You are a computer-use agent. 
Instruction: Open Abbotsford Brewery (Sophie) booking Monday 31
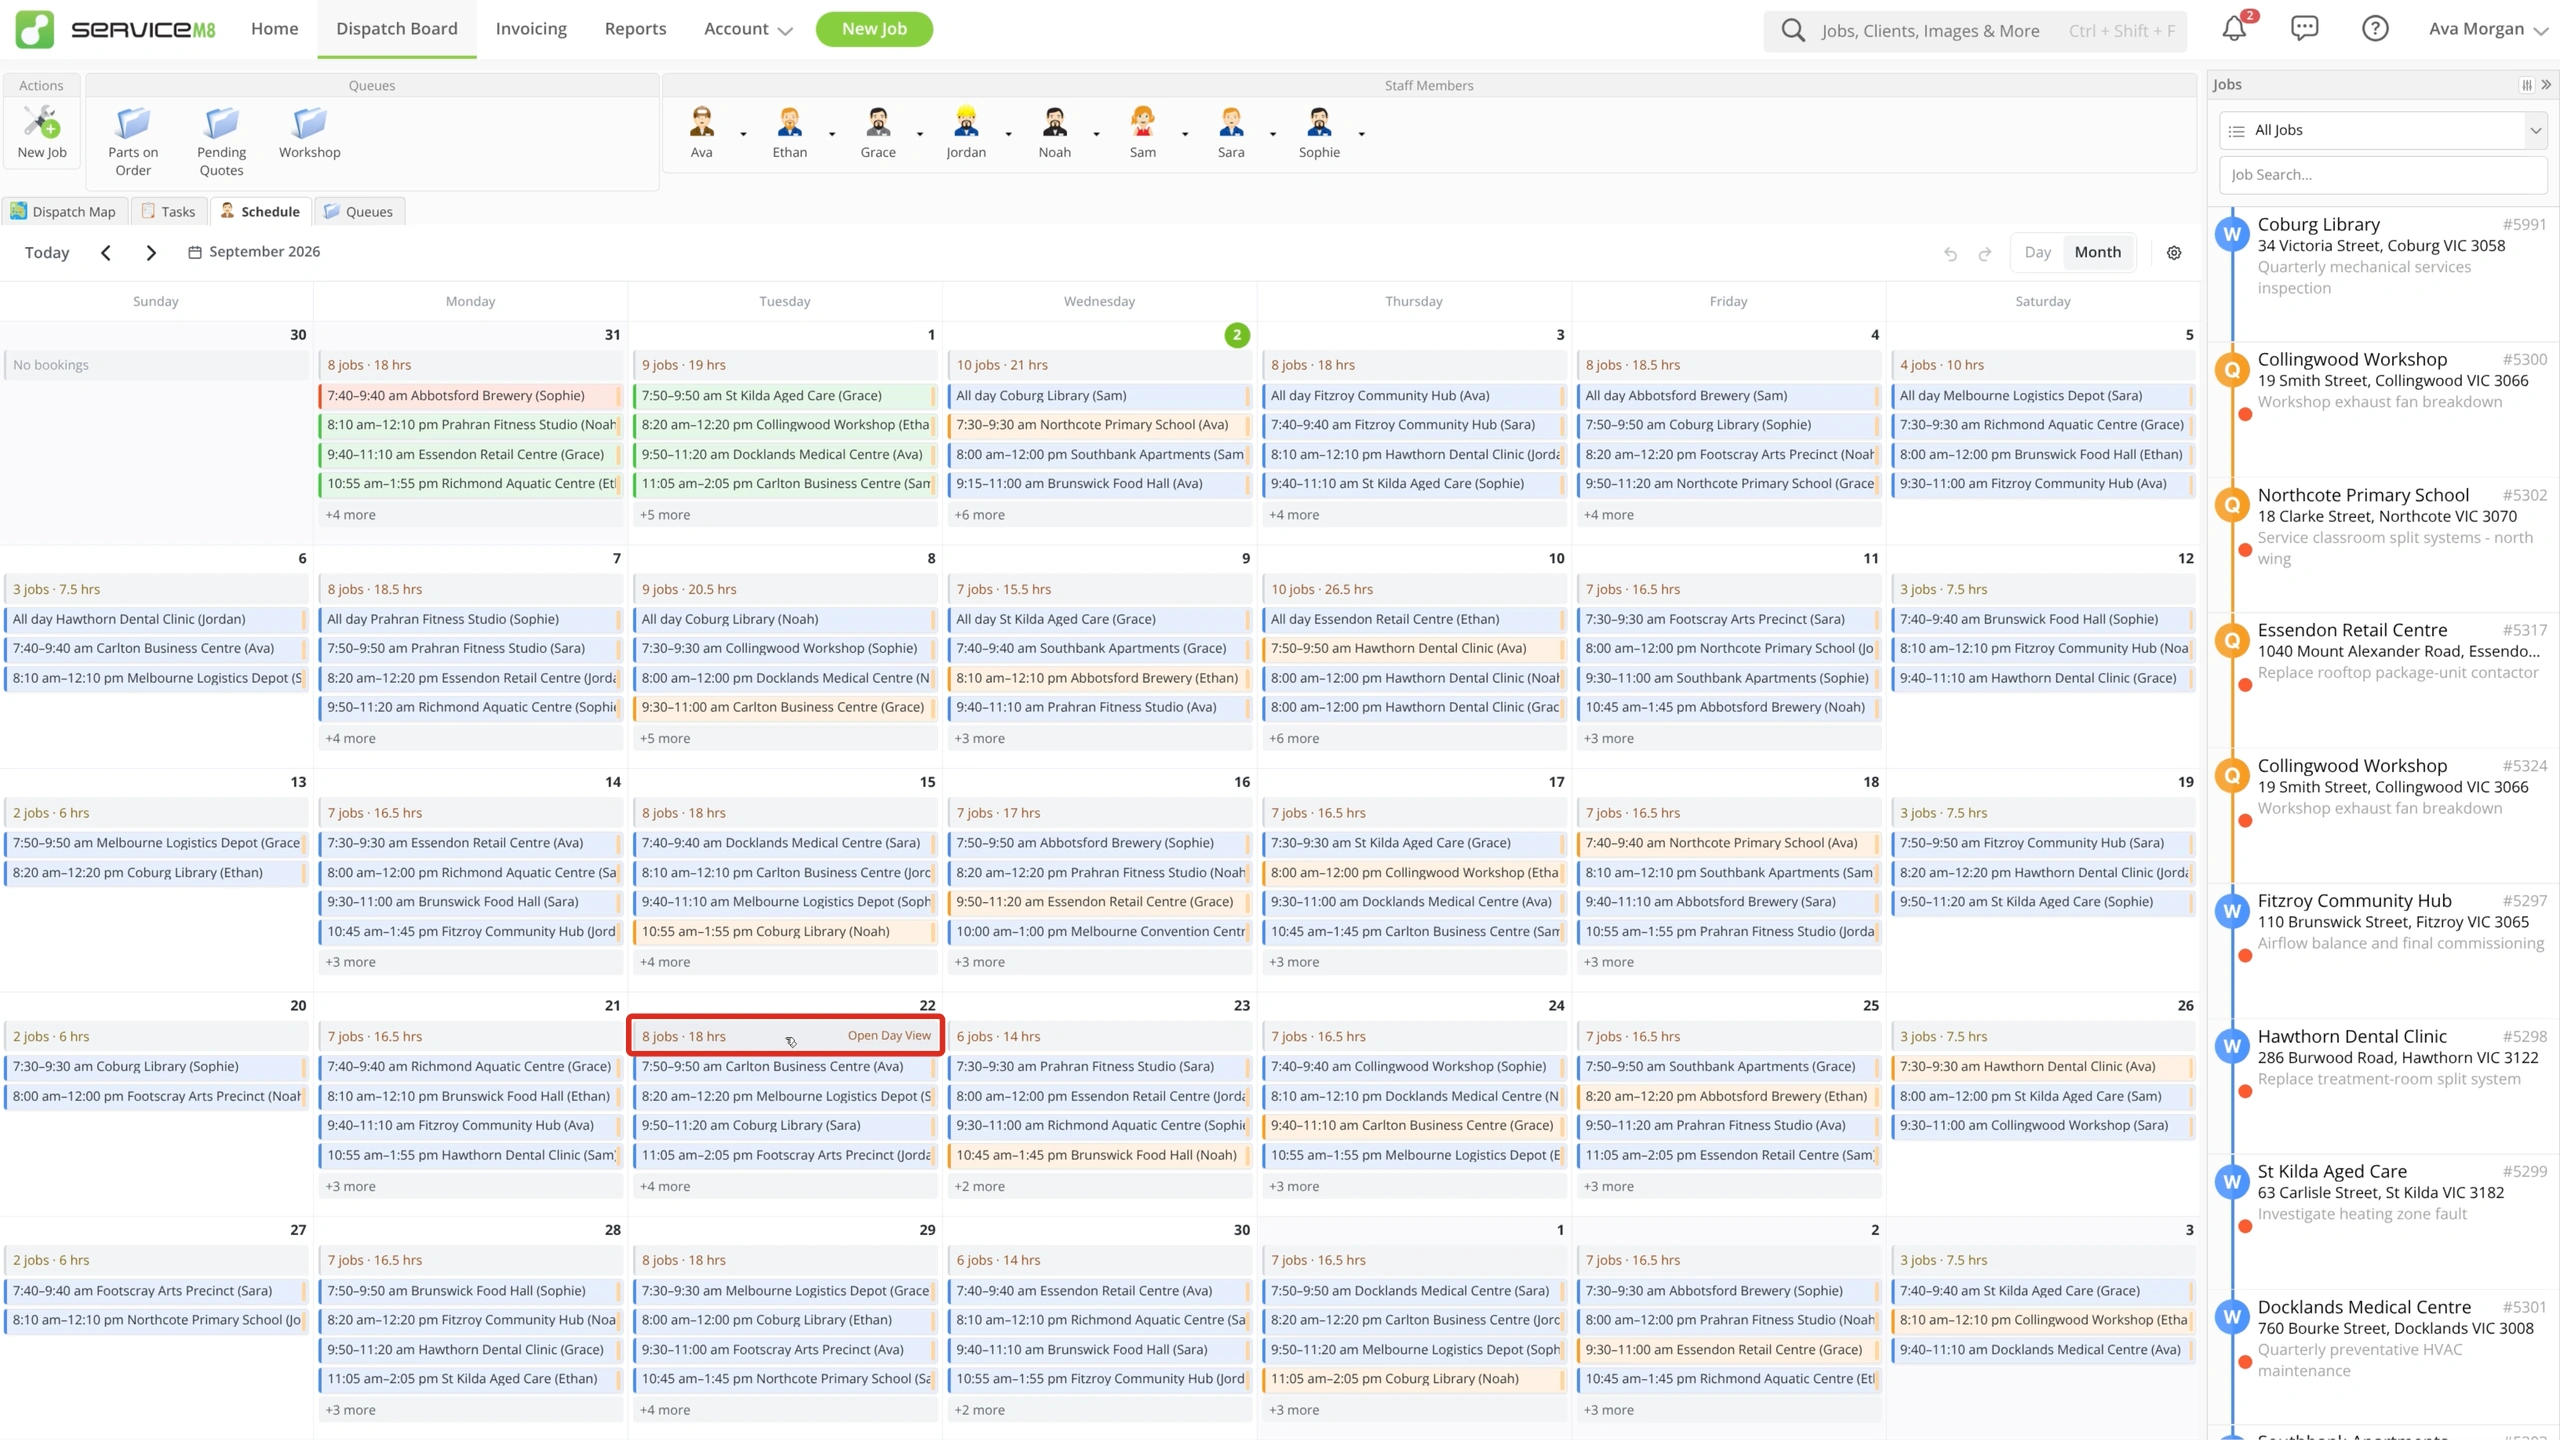click(470, 396)
